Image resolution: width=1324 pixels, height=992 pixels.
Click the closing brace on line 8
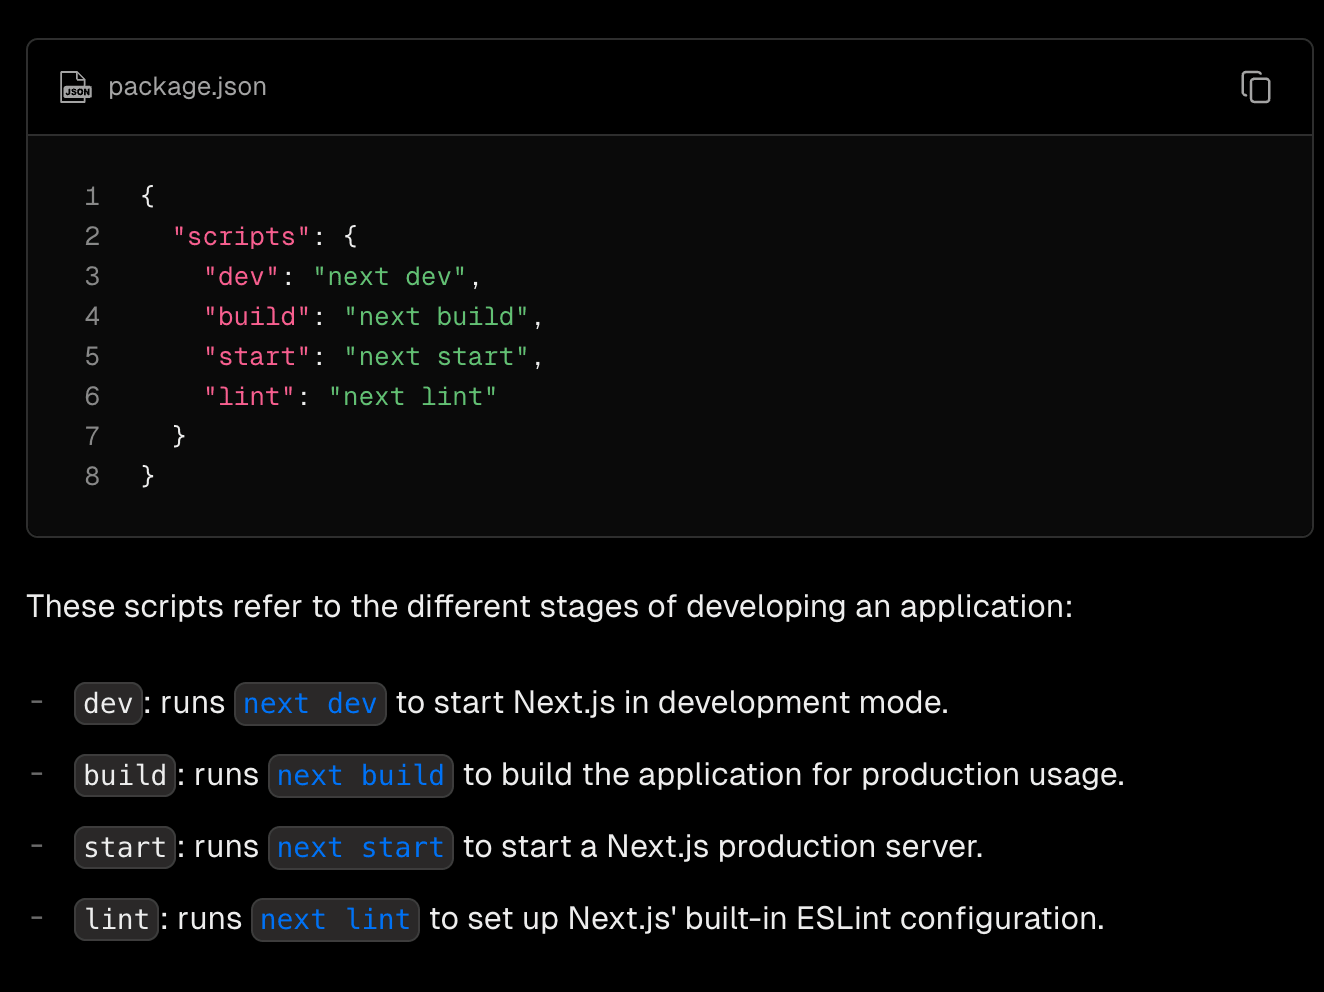click(148, 476)
